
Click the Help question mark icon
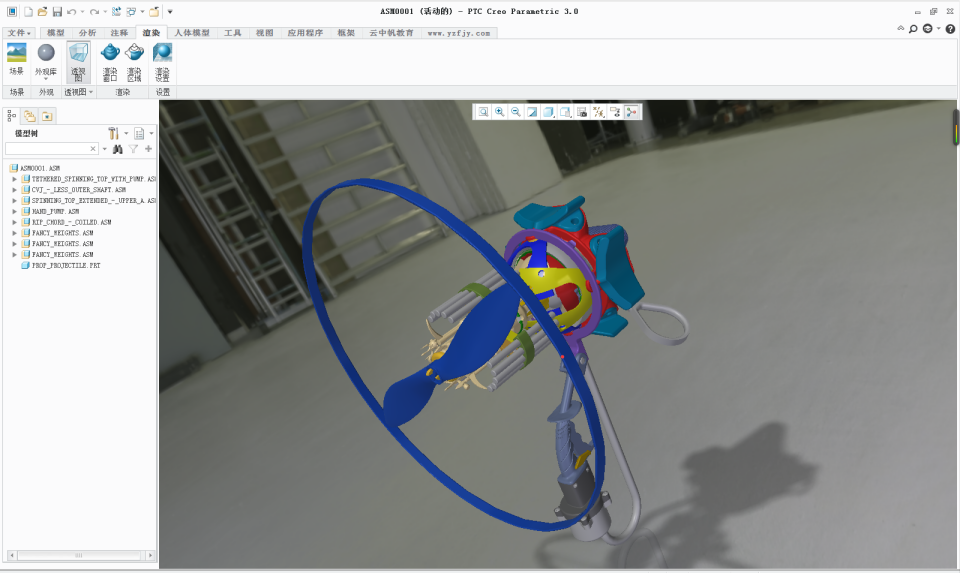click(x=950, y=29)
